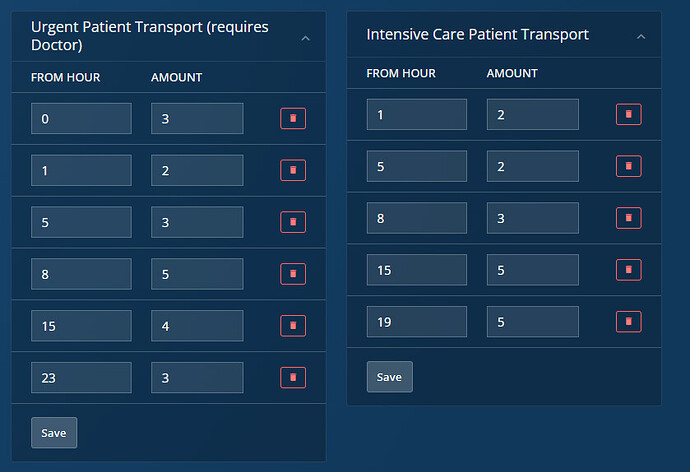Delete Intensive Care row starting hour 19
Image resolution: width=690 pixels, height=472 pixels.
click(x=628, y=322)
